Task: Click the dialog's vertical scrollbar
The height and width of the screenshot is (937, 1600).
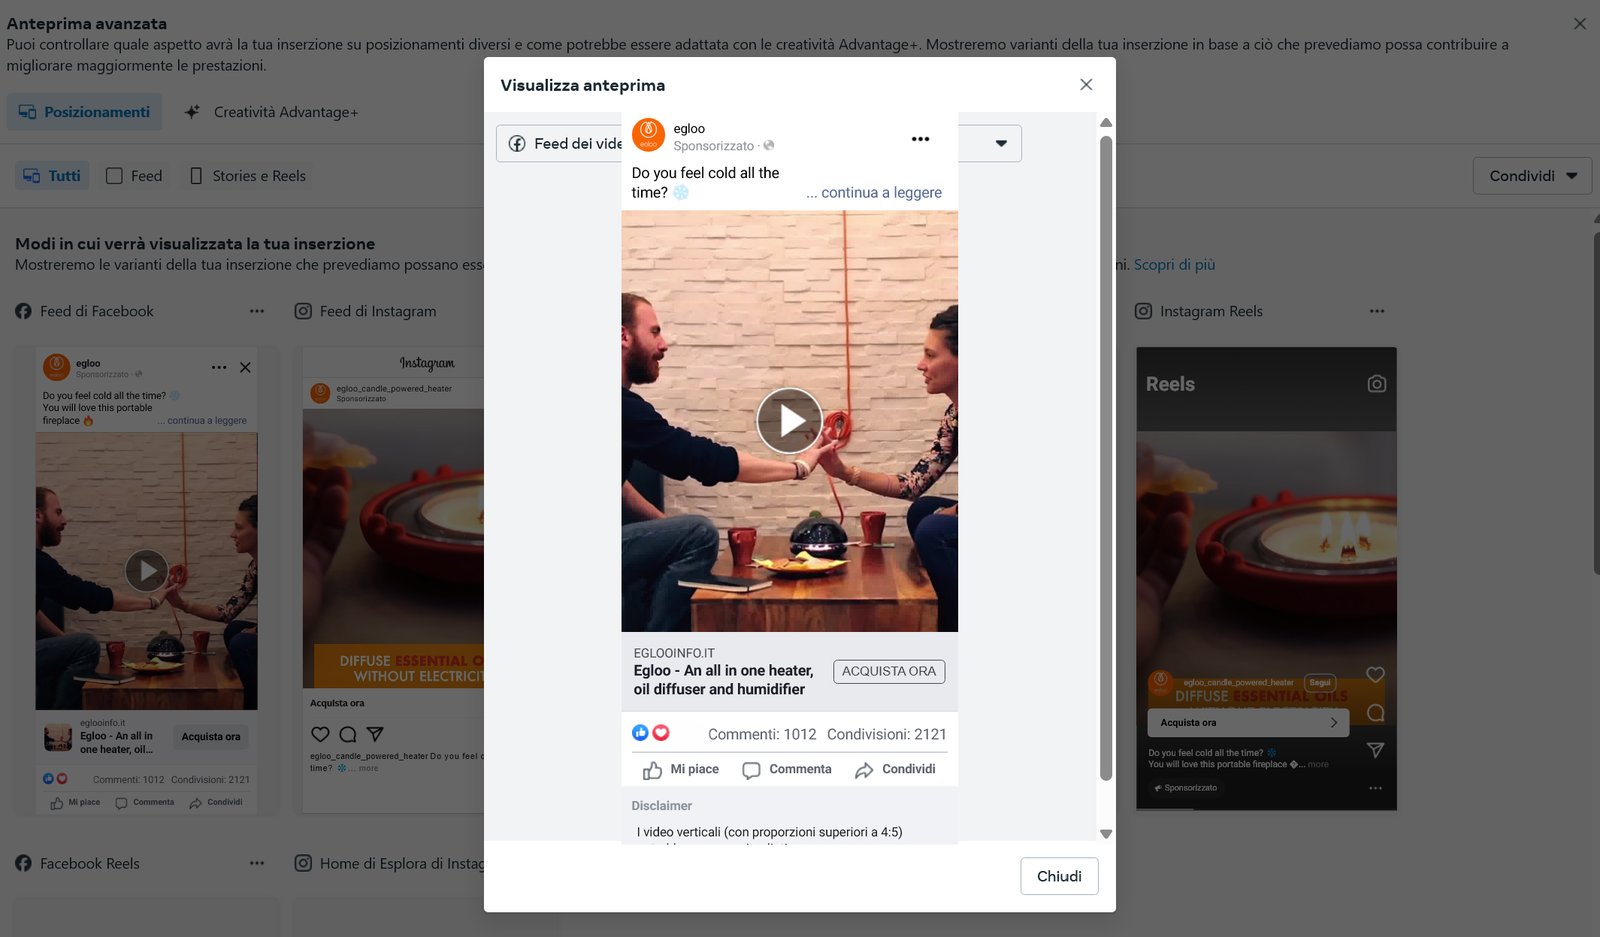Action: pos(1106,458)
